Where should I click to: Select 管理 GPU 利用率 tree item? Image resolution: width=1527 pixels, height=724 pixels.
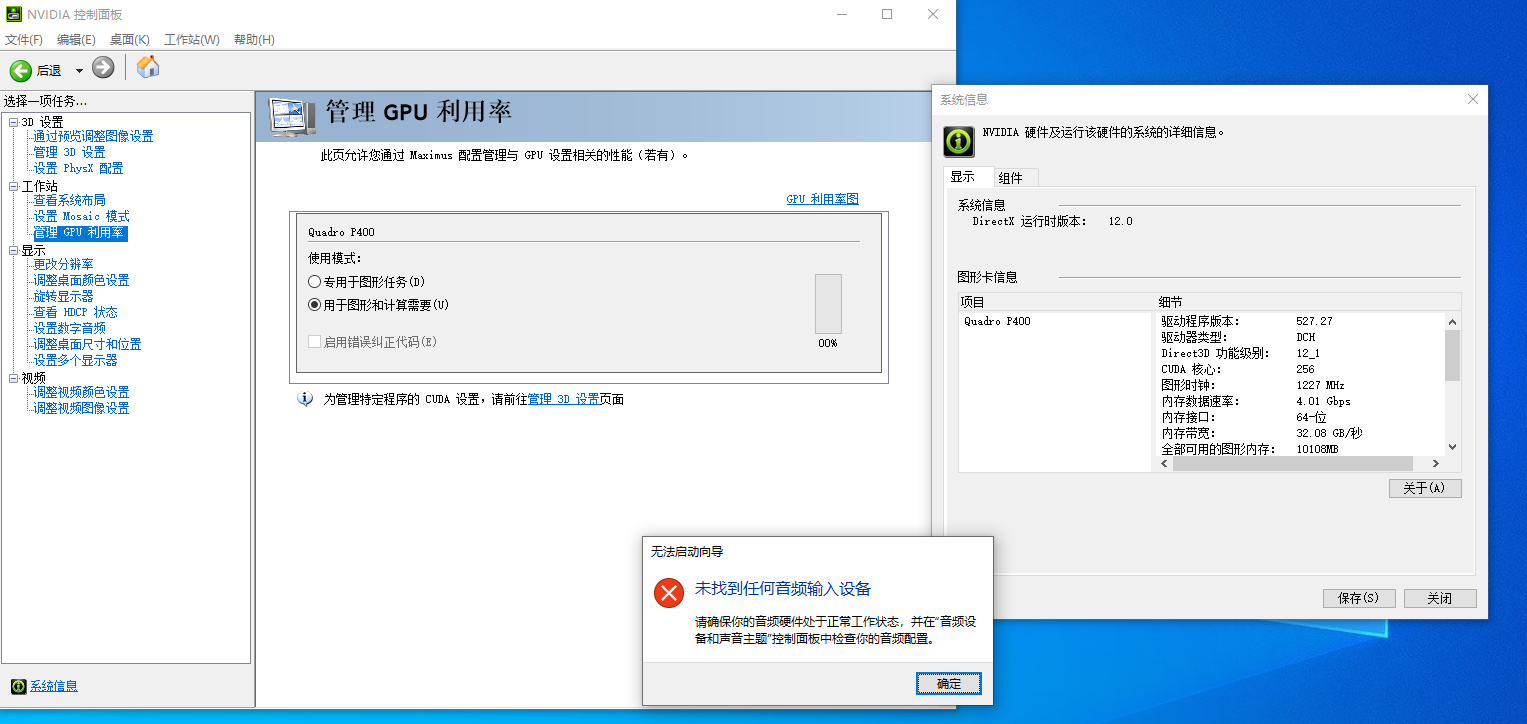click(x=80, y=233)
